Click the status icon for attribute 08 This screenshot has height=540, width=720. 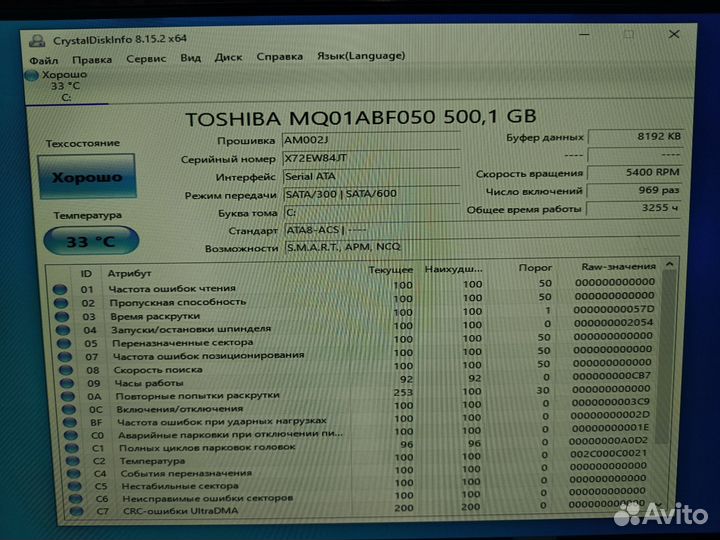click(x=66, y=370)
